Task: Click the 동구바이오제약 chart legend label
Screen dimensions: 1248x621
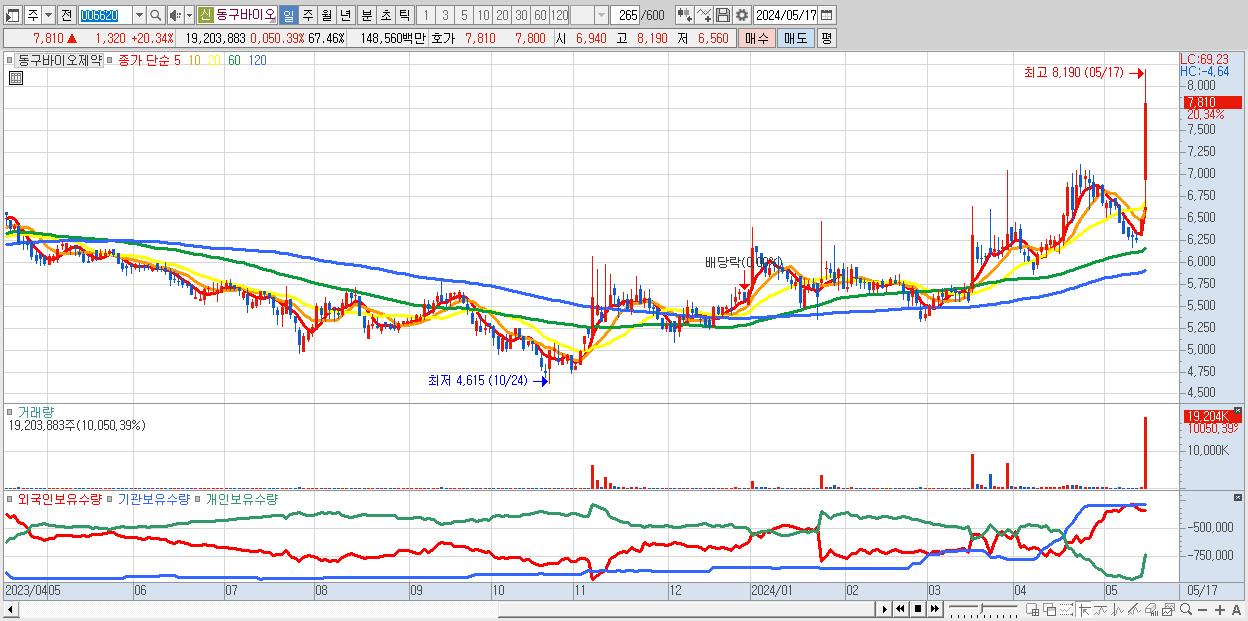Action: 58,60
